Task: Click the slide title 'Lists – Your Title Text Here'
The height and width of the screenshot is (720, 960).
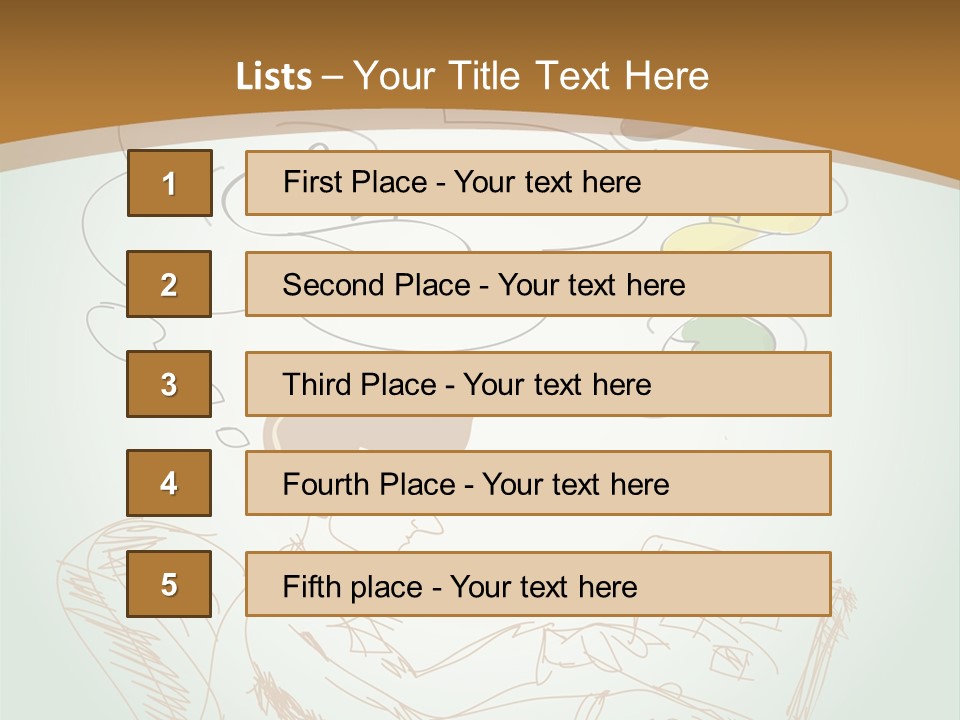Action: (472, 77)
